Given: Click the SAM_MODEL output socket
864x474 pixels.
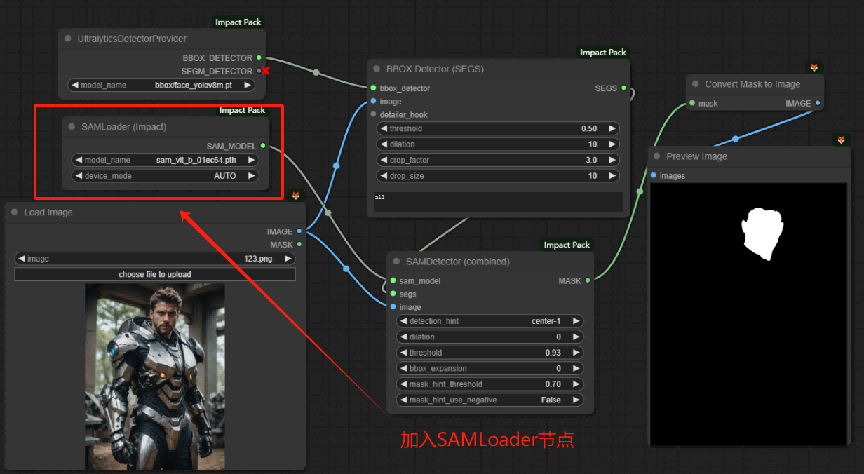Looking at the screenshot, I should click(263, 146).
